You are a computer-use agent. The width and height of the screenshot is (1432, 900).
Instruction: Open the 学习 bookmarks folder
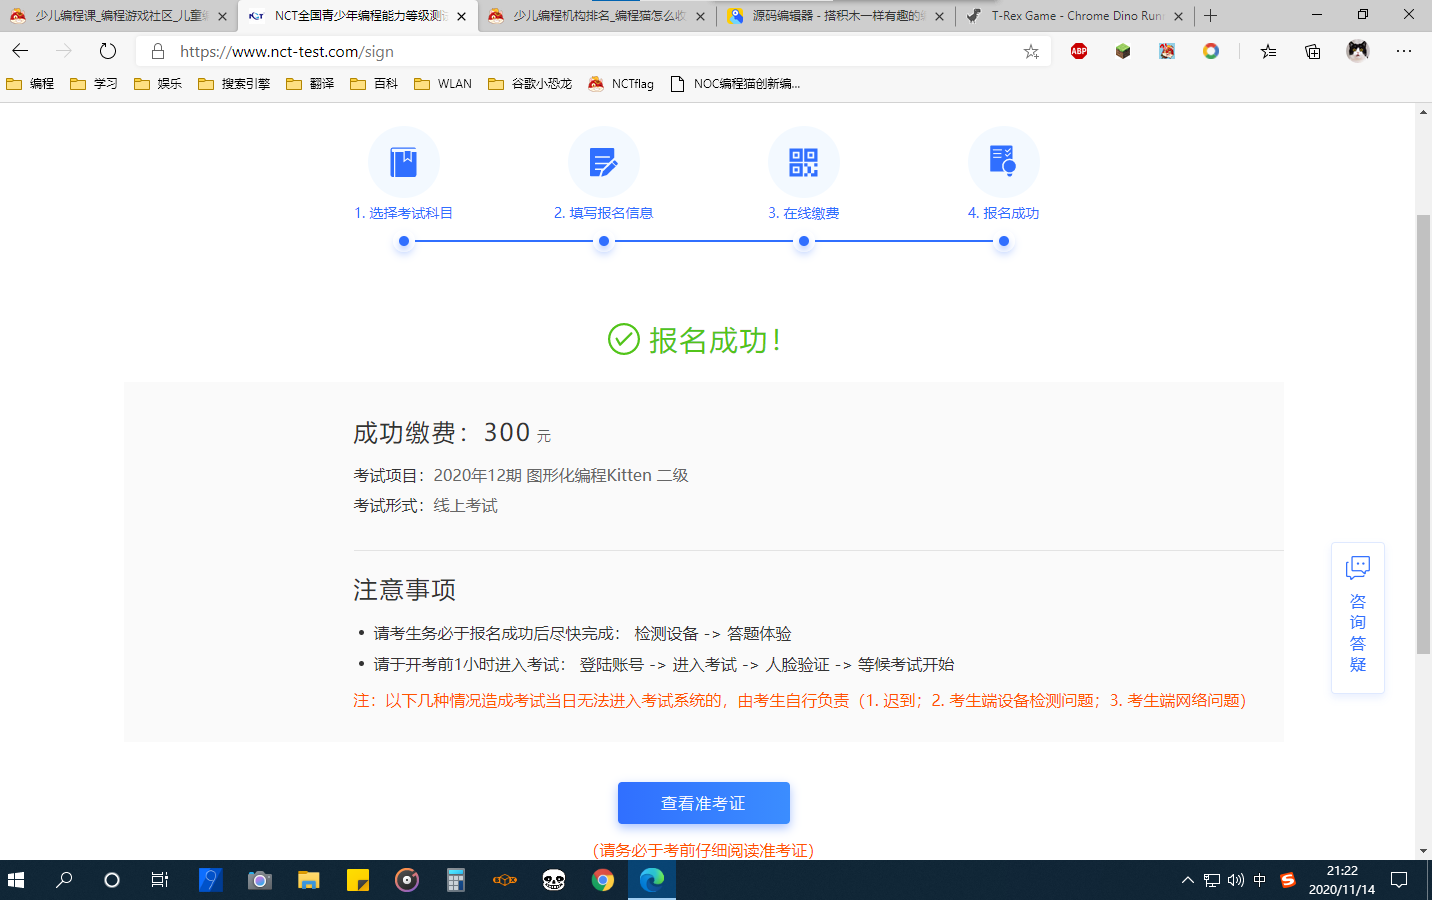pos(94,84)
